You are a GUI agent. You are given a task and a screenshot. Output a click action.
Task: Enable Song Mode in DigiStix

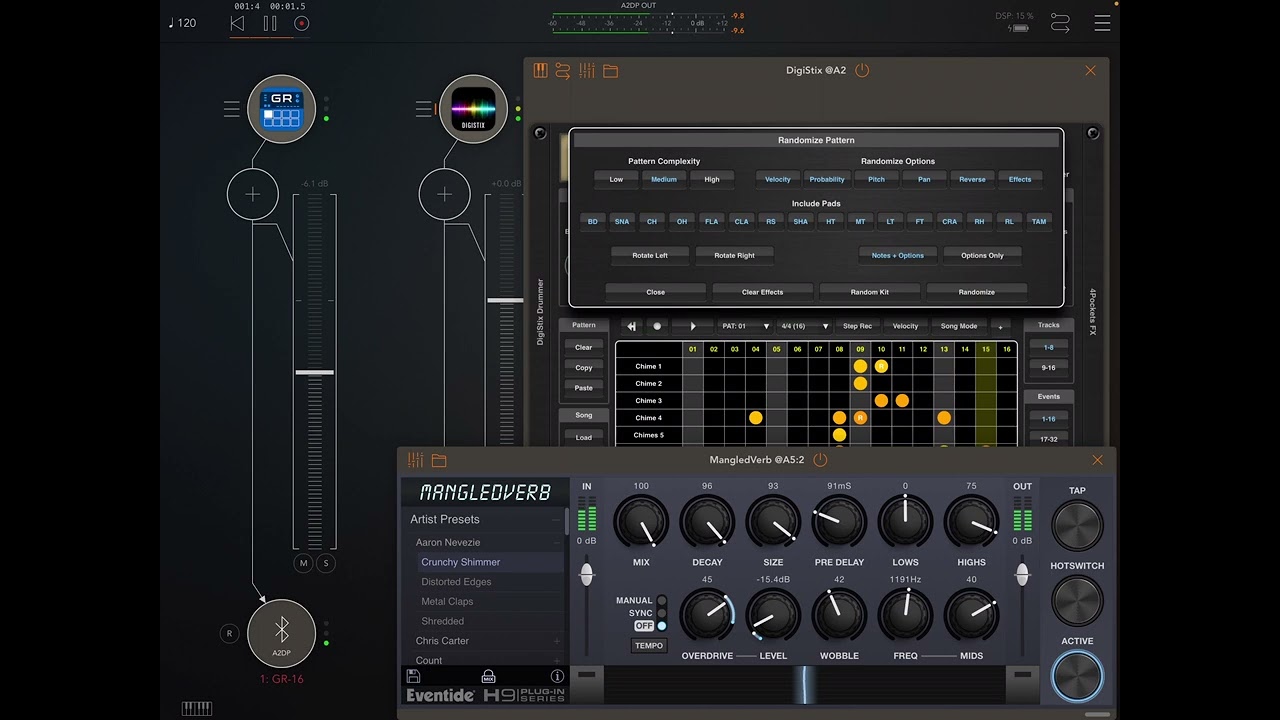[x=959, y=326]
